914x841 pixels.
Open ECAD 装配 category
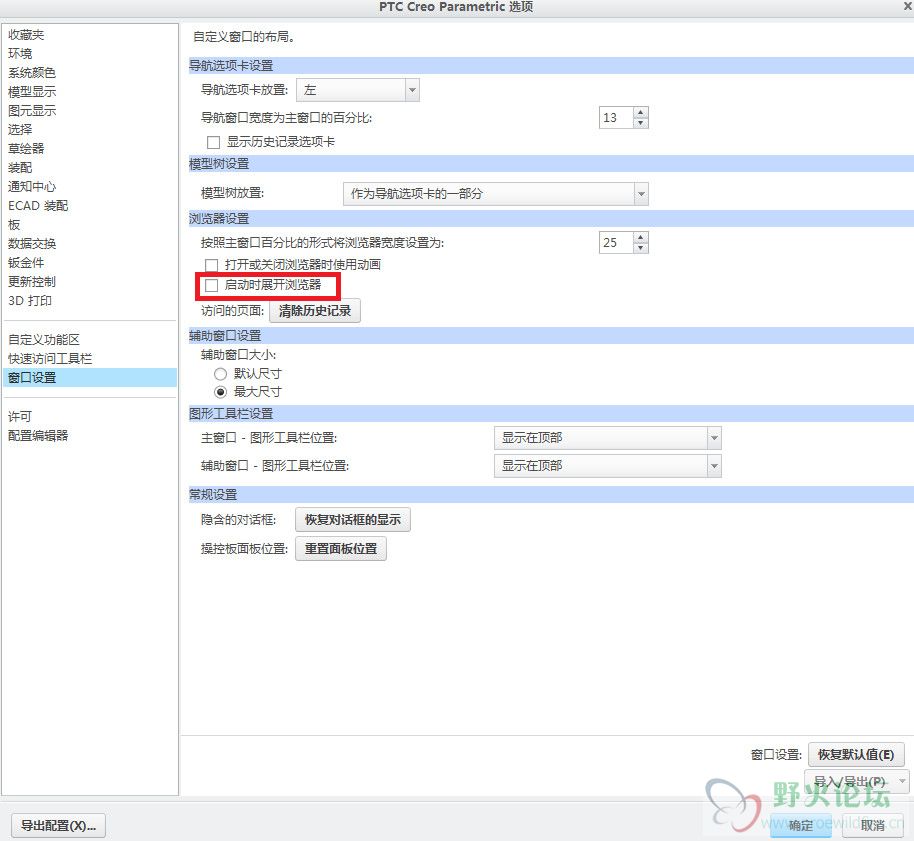(38, 206)
